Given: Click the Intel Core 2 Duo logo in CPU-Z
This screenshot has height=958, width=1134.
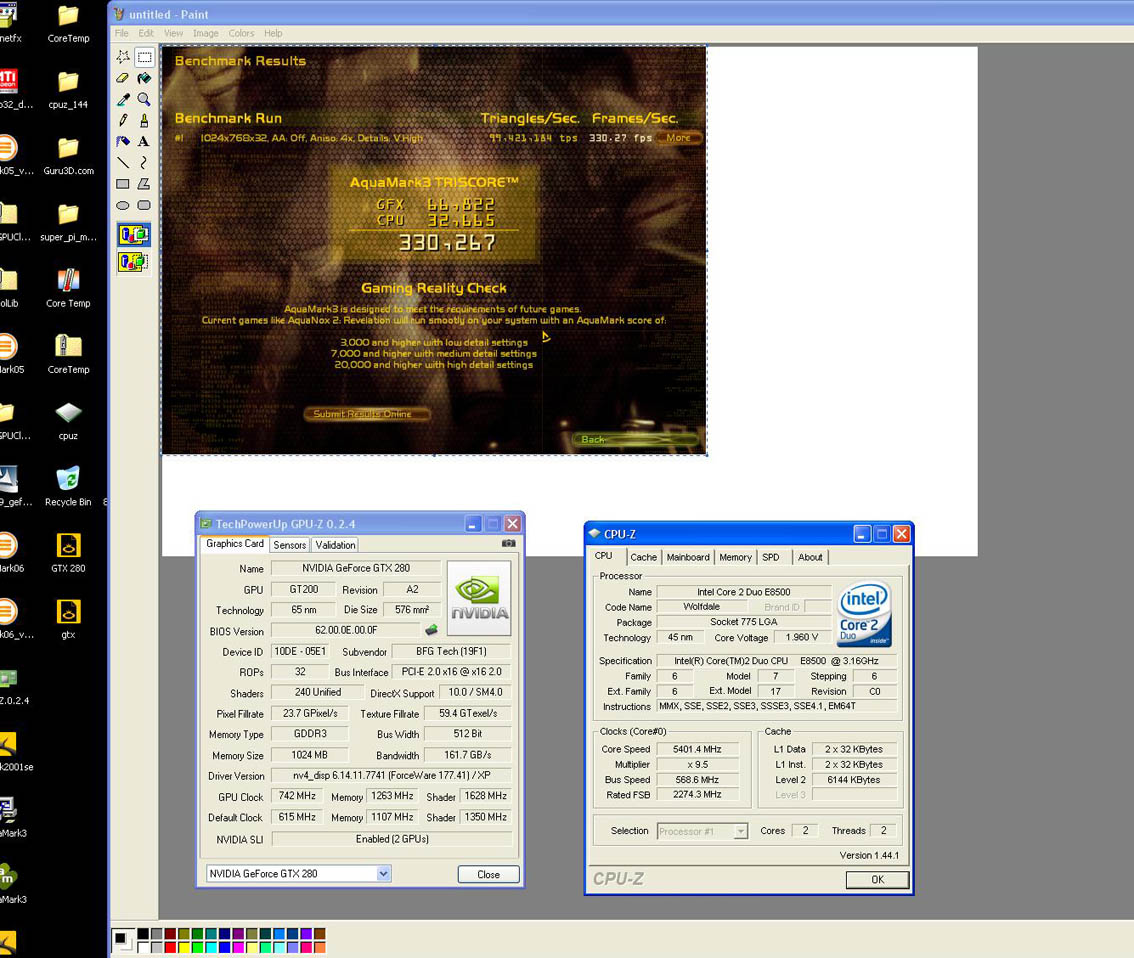Looking at the screenshot, I should coord(865,615).
